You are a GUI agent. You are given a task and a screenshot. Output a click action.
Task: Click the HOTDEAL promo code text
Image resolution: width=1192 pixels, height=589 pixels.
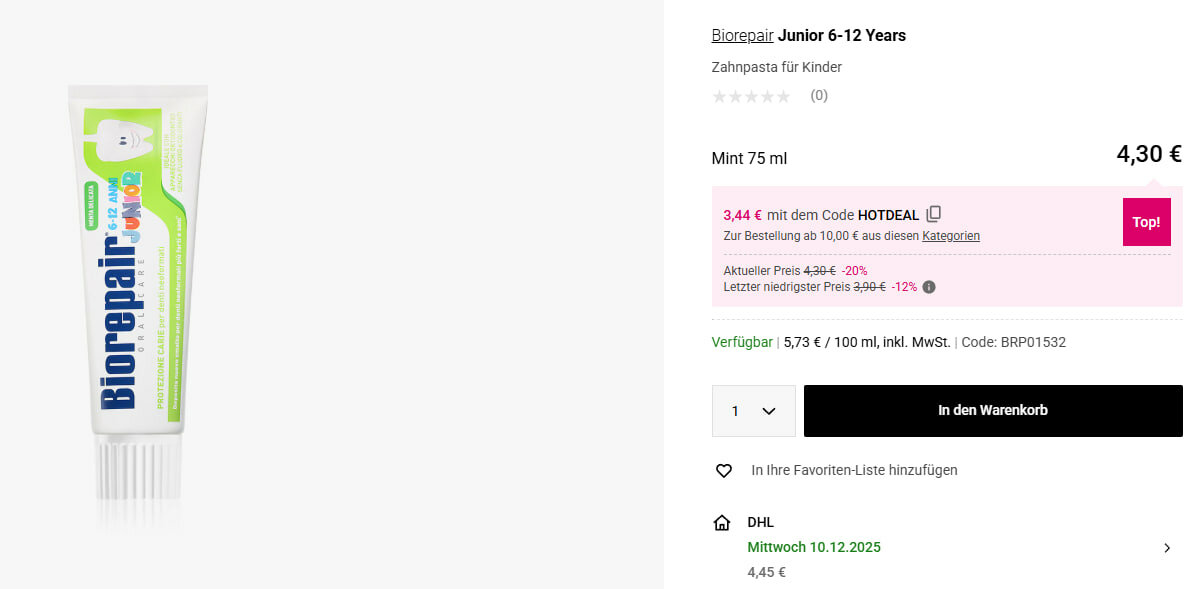pyautogui.click(x=888, y=215)
